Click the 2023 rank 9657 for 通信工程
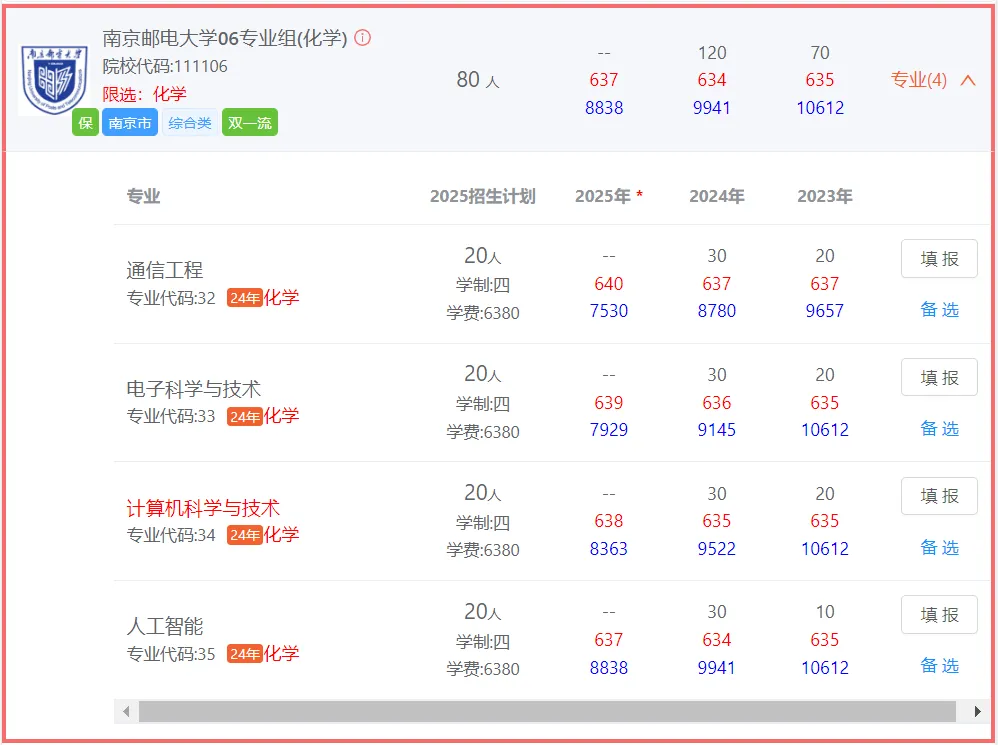998x745 pixels. (x=825, y=311)
